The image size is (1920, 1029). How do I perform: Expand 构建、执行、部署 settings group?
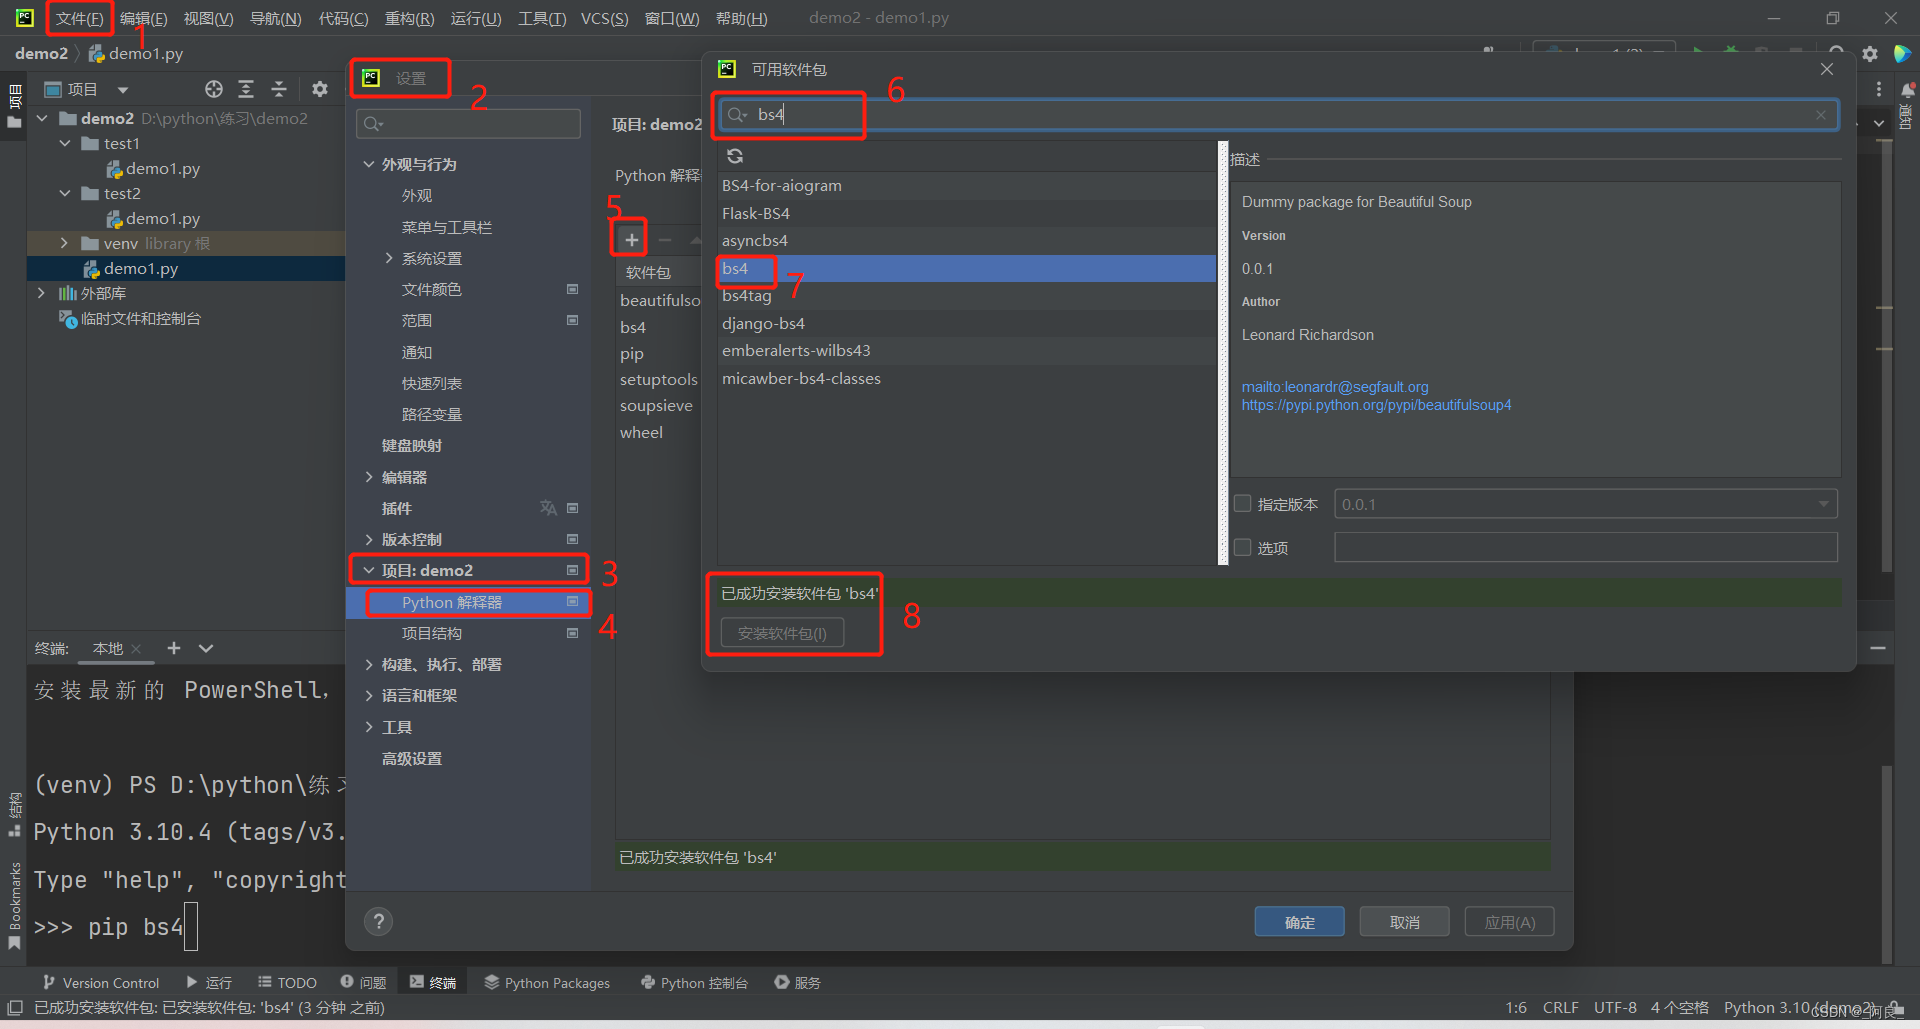(x=369, y=664)
